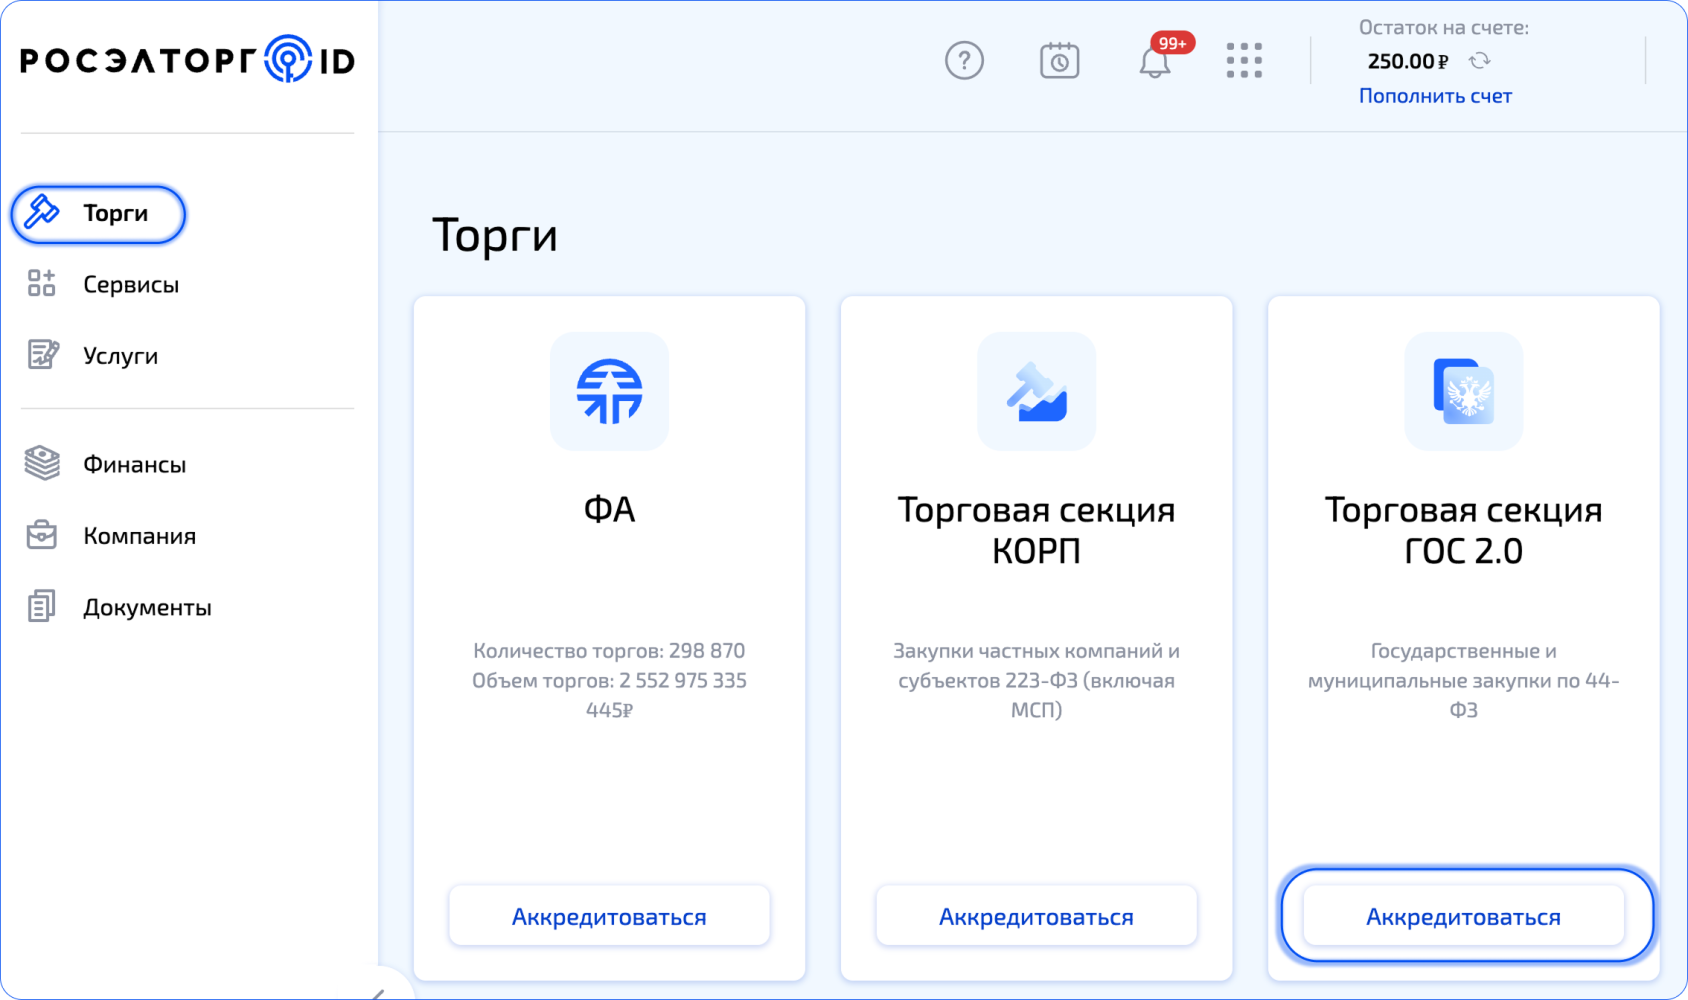This screenshot has height=1000, width=1688.
Task: Click the Торговая секция КОРП icon
Action: [1036, 391]
